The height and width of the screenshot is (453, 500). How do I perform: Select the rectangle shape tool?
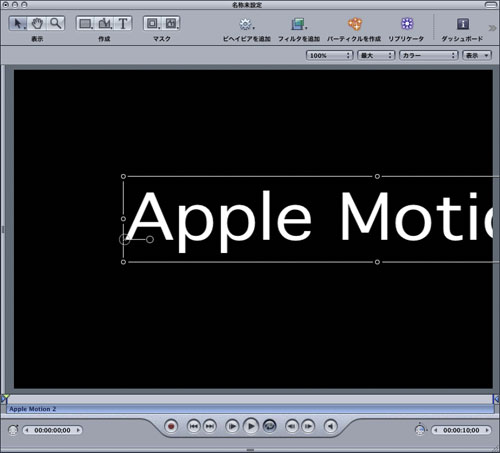[x=86, y=23]
